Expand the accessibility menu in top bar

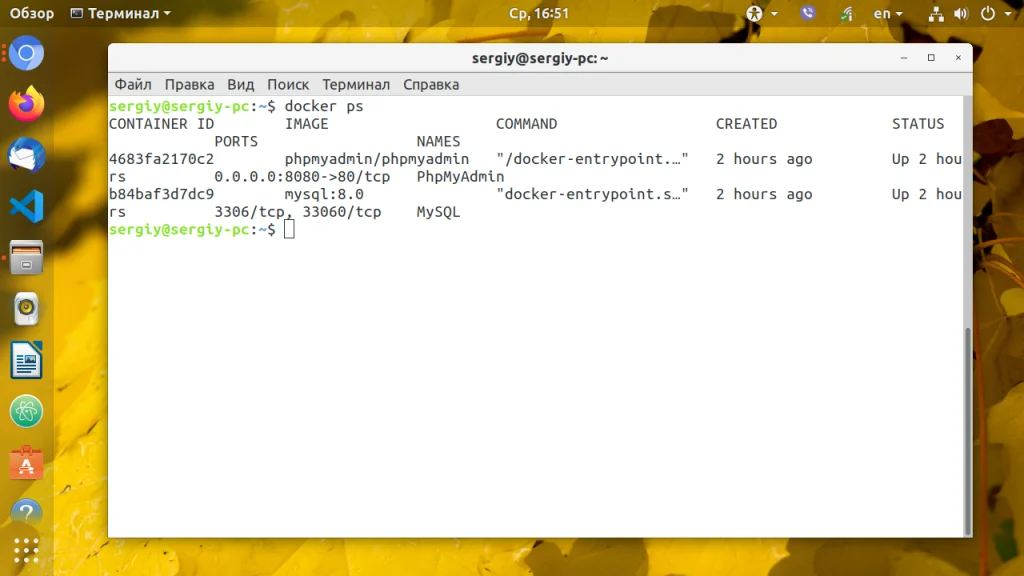coord(761,13)
